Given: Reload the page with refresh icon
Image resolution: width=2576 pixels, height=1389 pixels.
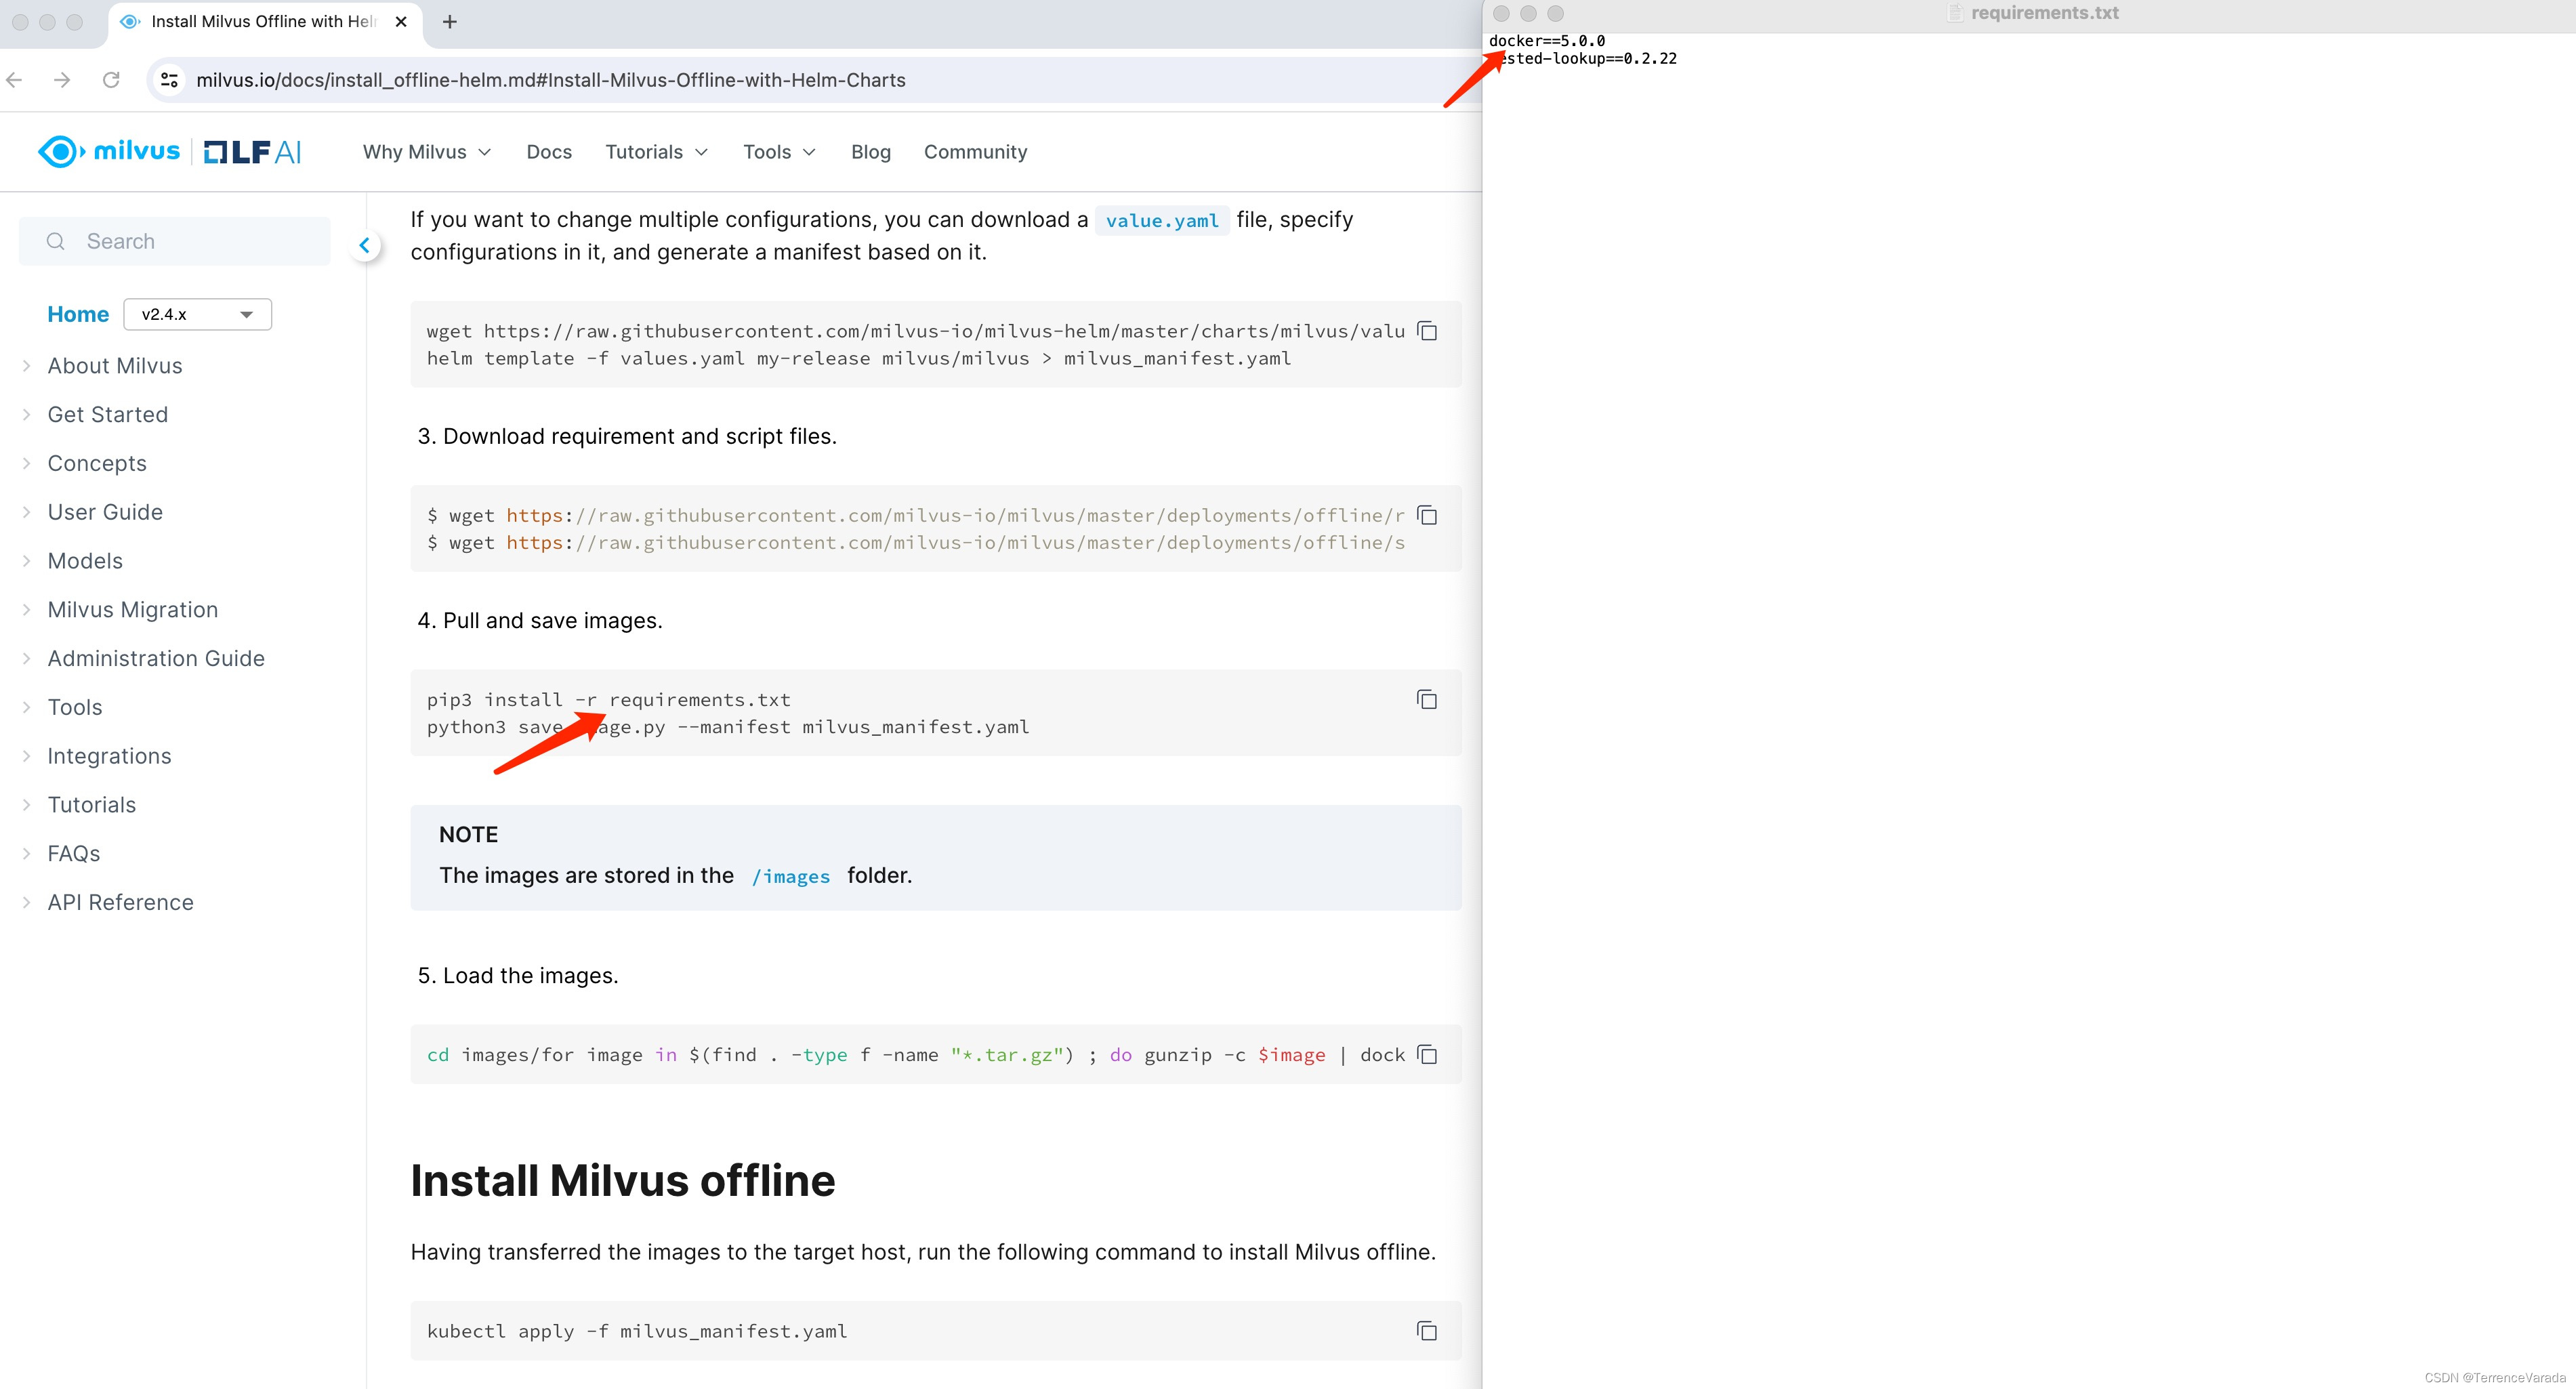Looking at the screenshot, I should pos(111,80).
